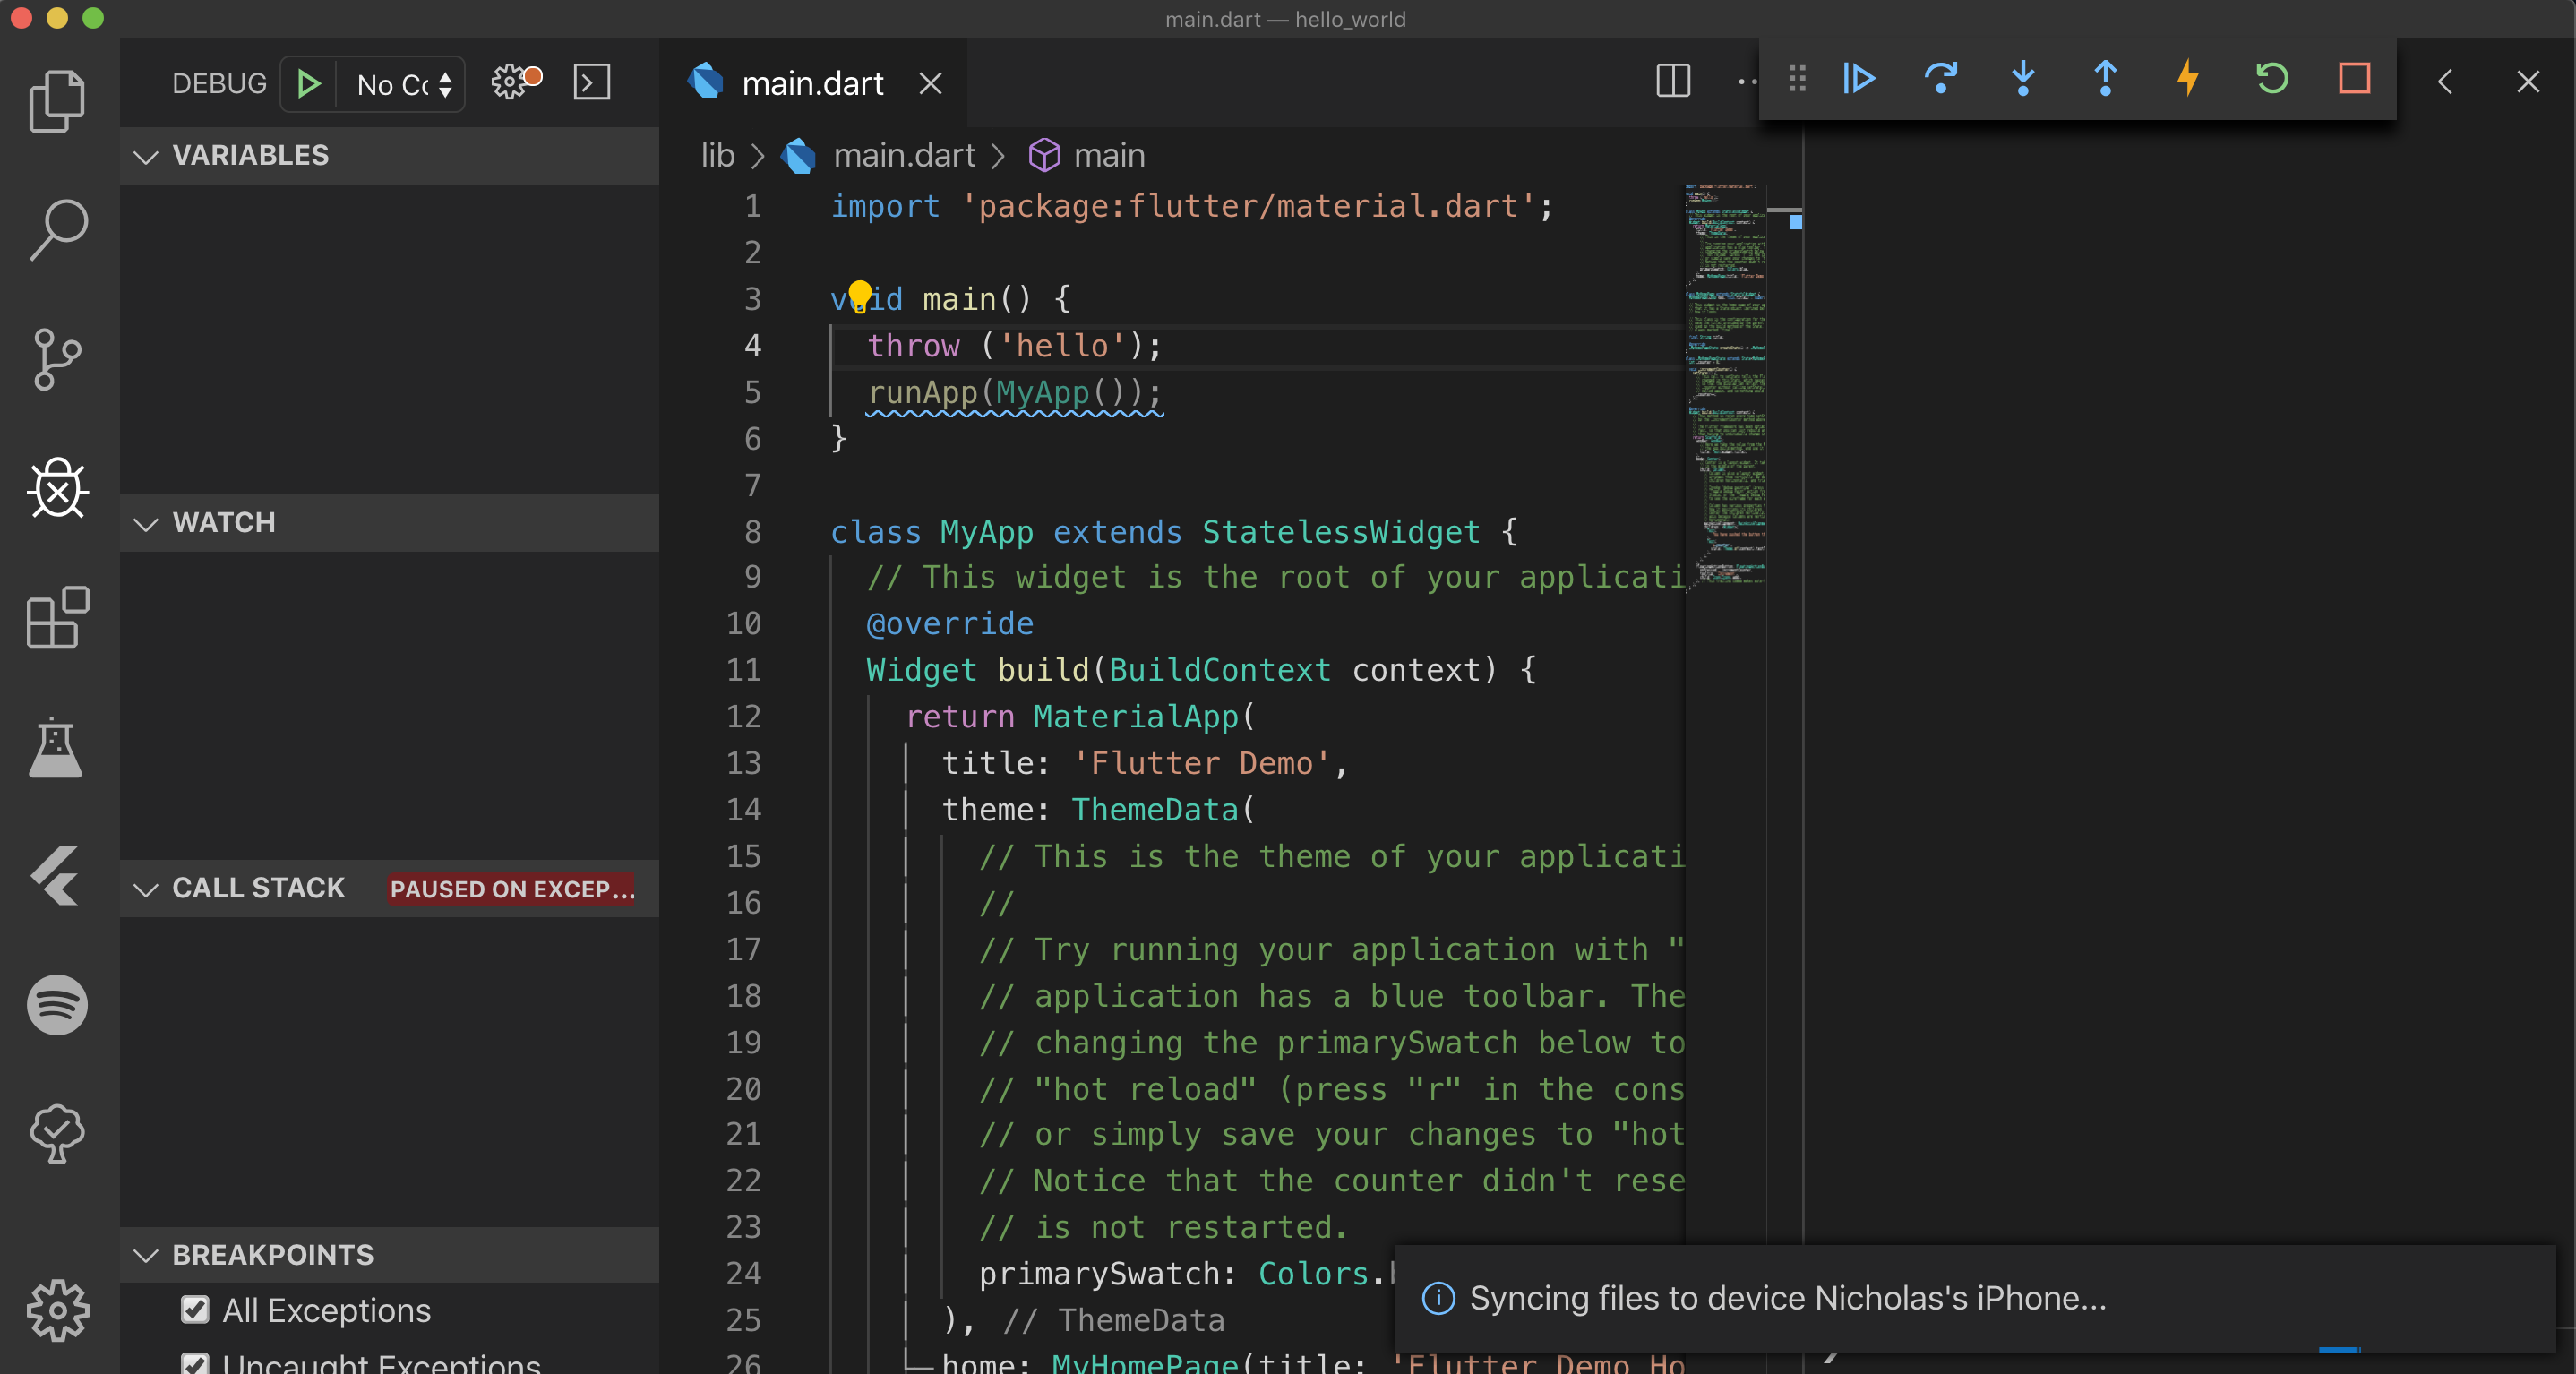Restart the debug session
This screenshot has height=1374, width=2576.
point(2271,79)
